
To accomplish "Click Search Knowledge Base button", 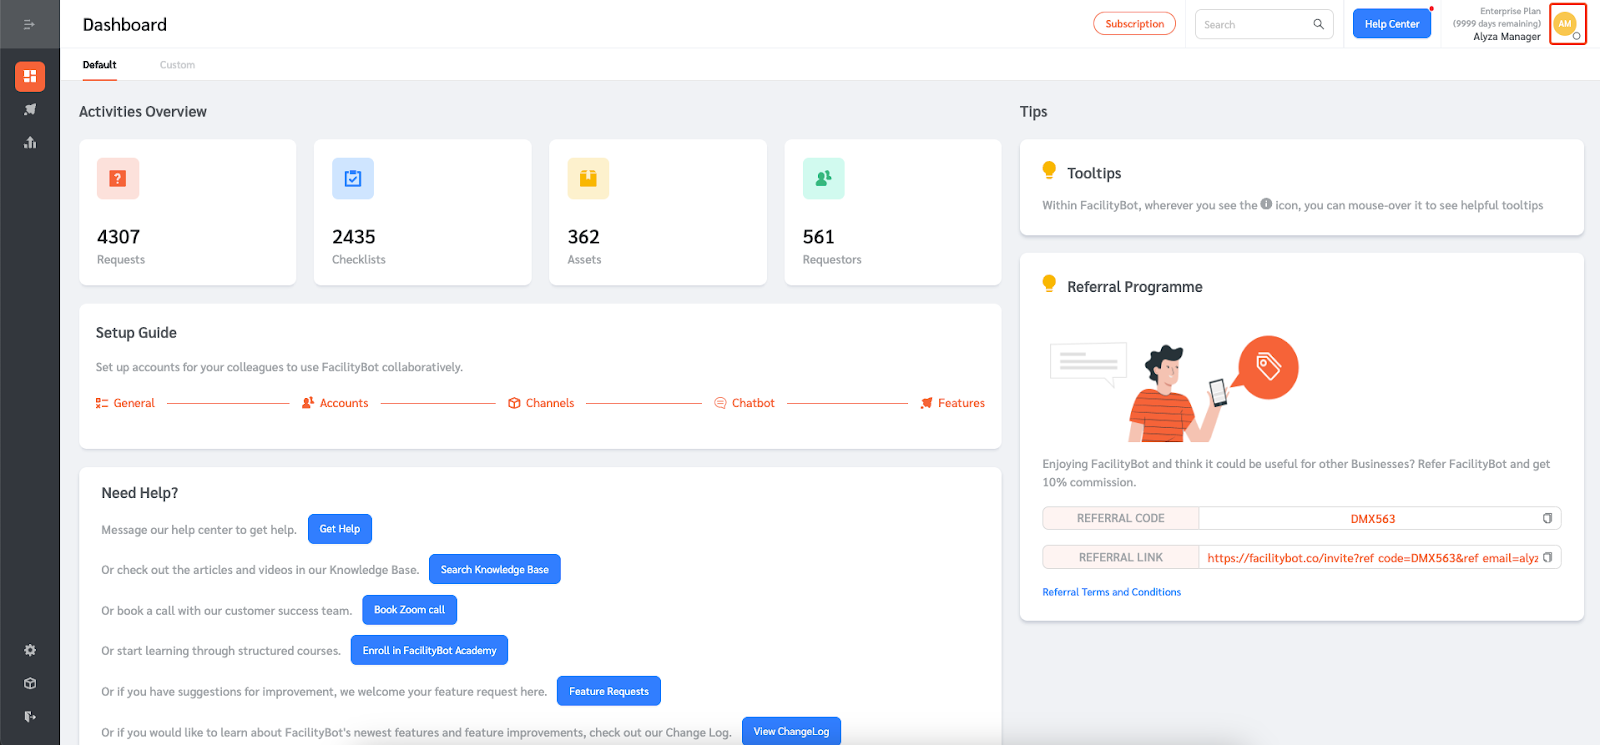I will coord(495,569).
